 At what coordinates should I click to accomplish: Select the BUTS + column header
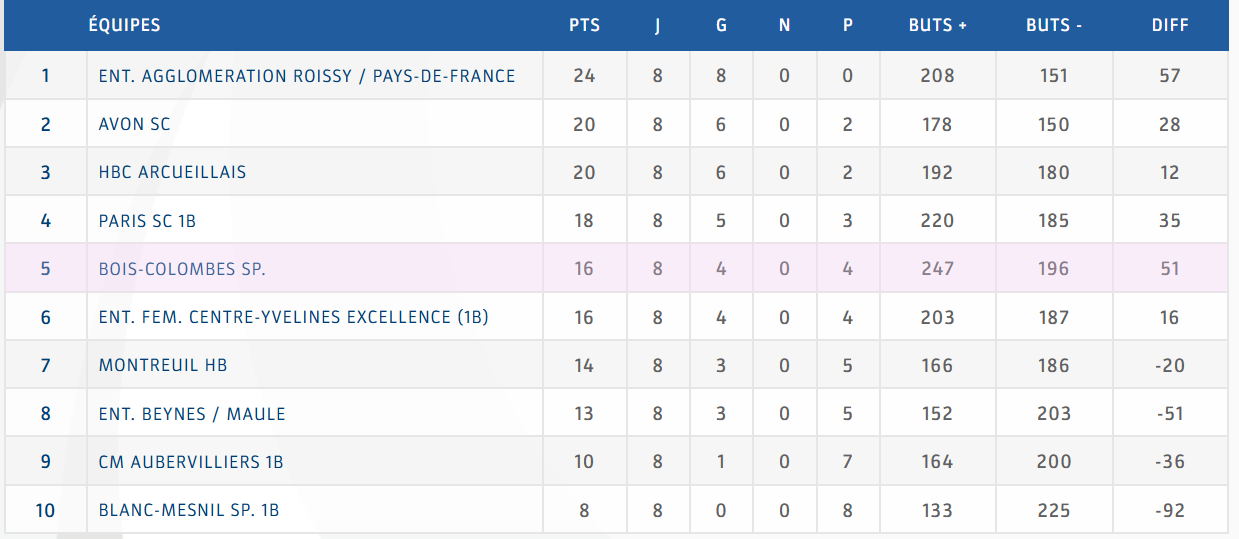938,26
